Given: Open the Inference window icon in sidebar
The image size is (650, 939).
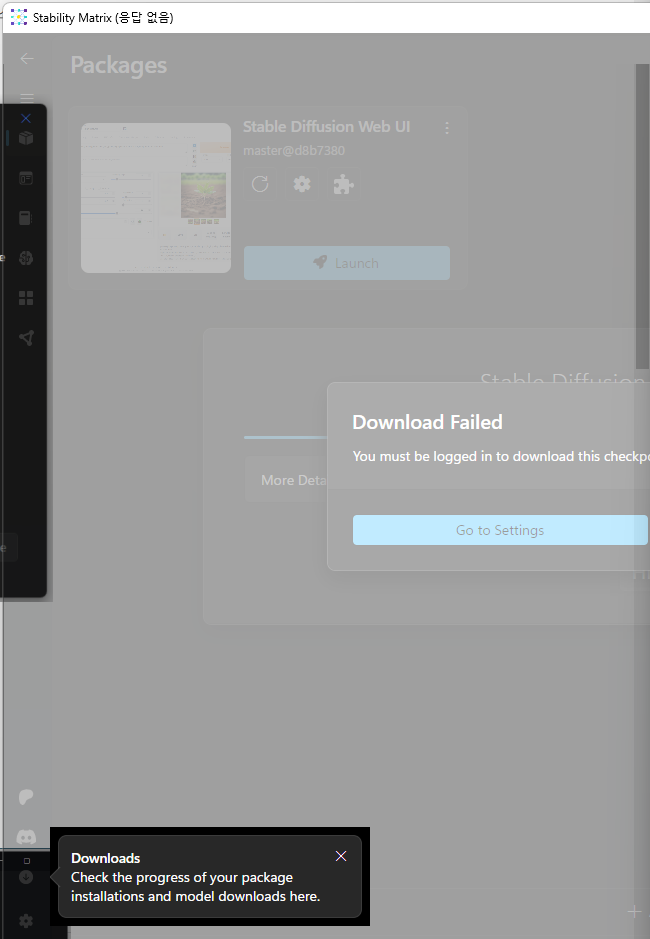Looking at the screenshot, I should point(26,178).
